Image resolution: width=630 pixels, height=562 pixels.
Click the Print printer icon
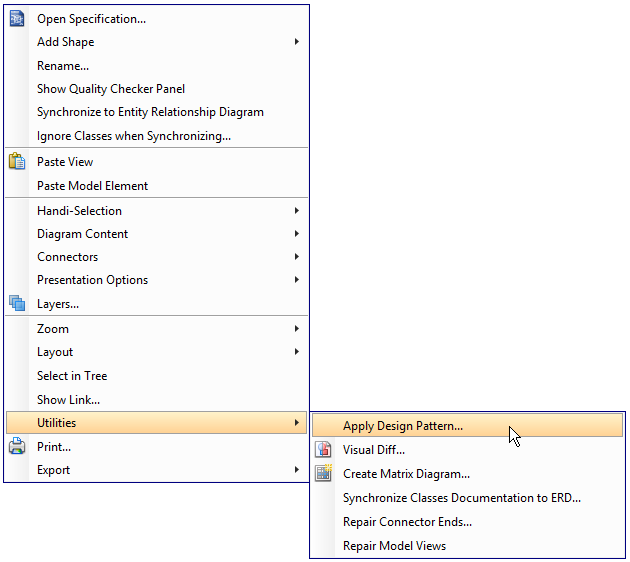[17, 446]
